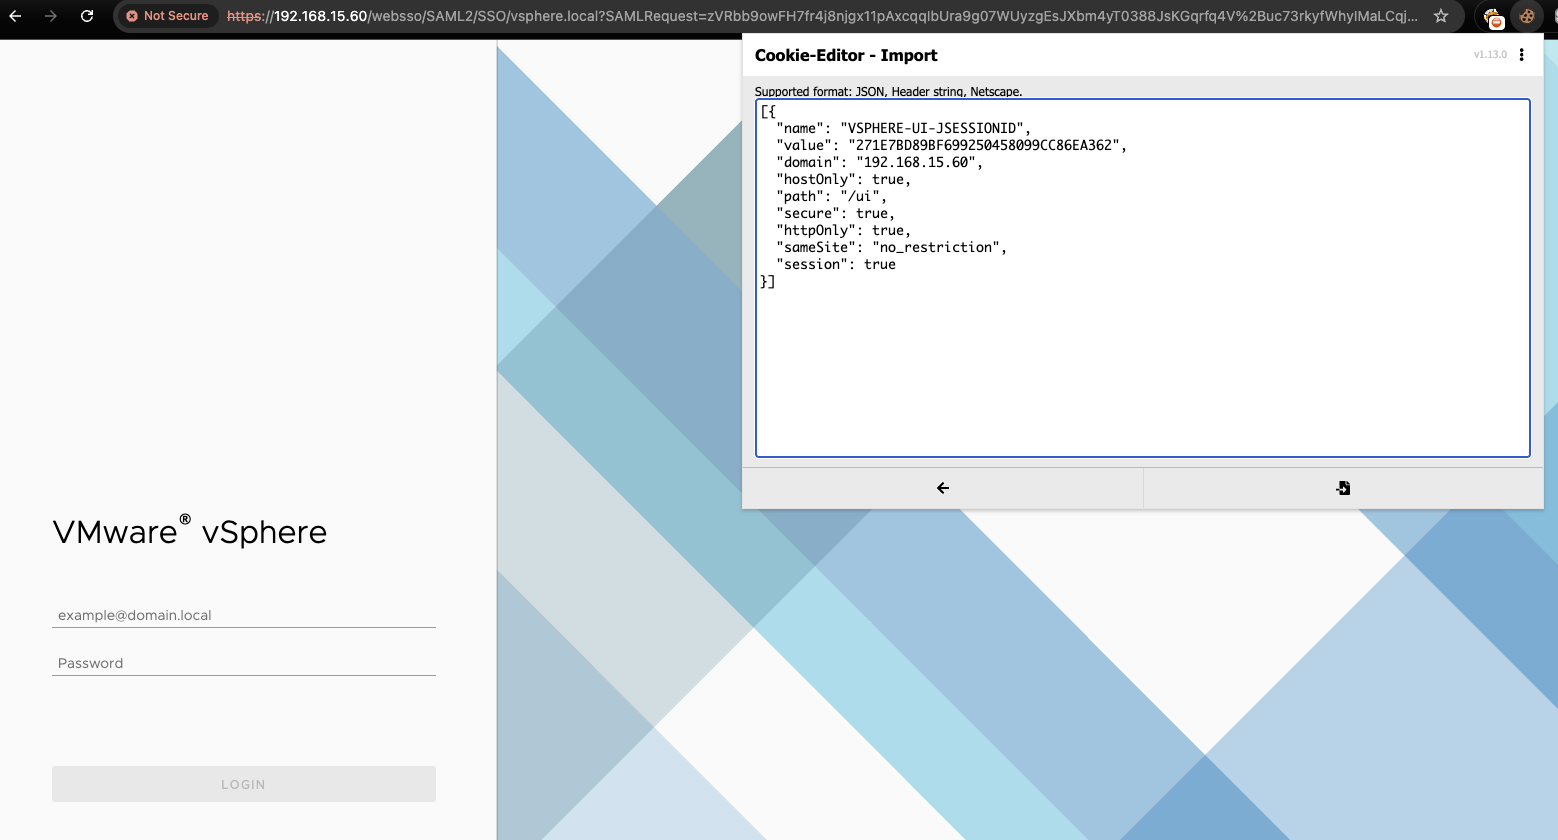The image size is (1558, 840).
Task: Click the v1.13.0 version label
Action: 1490,55
